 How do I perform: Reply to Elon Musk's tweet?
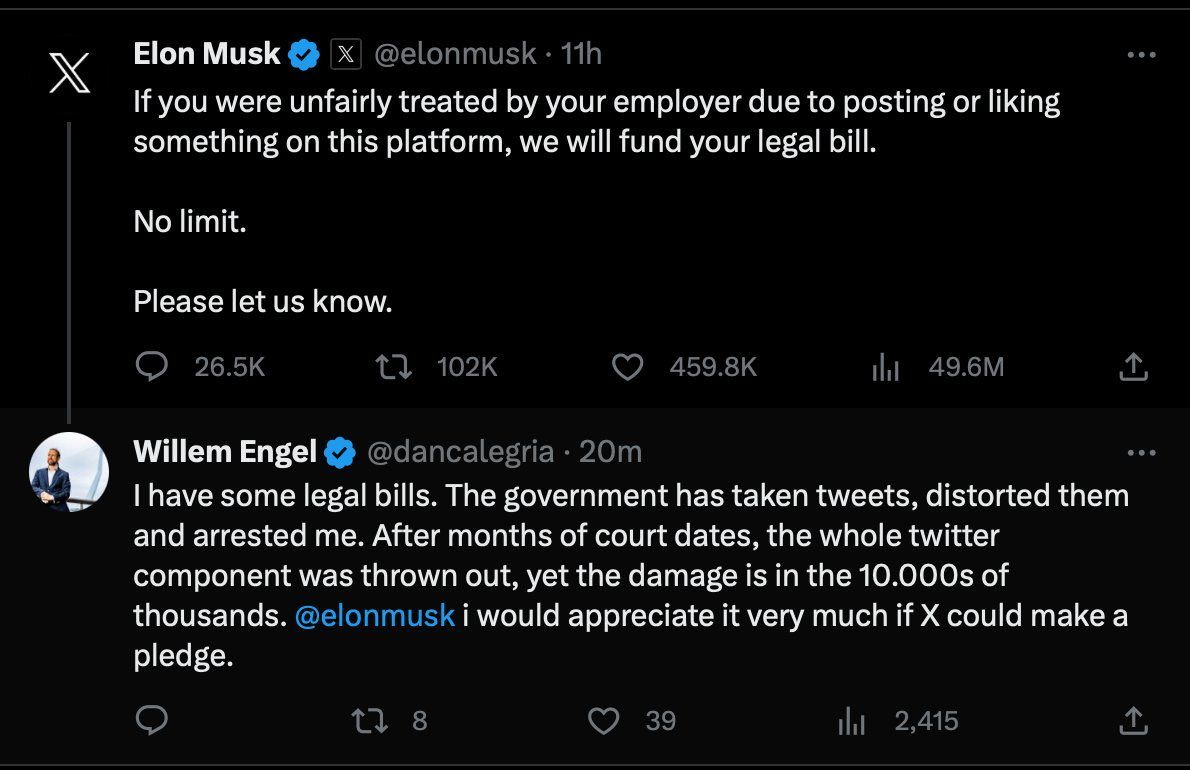pyautogui.click(x=151, y=367)
